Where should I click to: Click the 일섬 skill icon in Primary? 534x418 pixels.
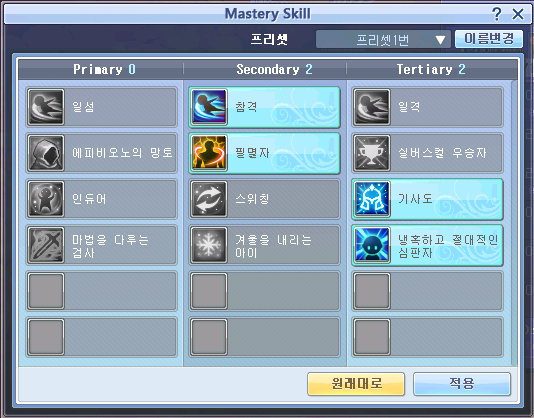click(46, 107)
